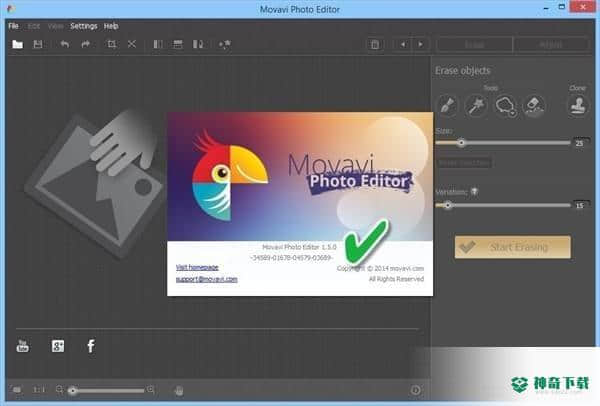This screenshot has height=406, width=600.
Task: Click the Variations hint icon
Action: [474, 192]
